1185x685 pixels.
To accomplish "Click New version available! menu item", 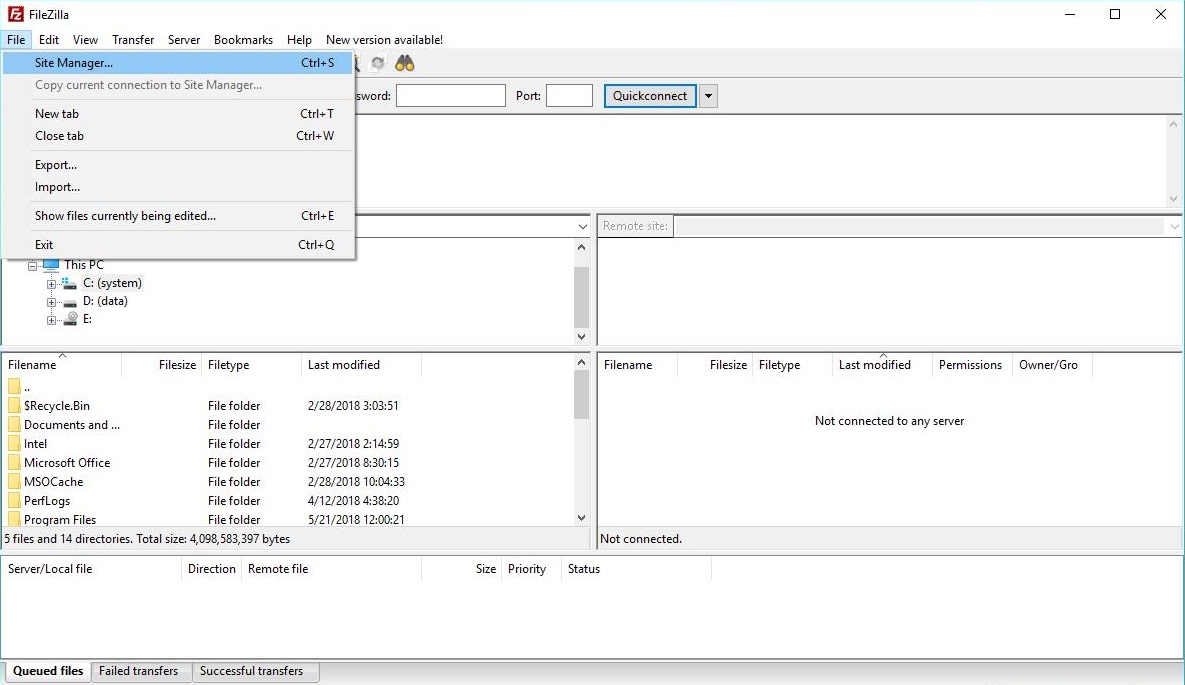I will pos(384,40).
